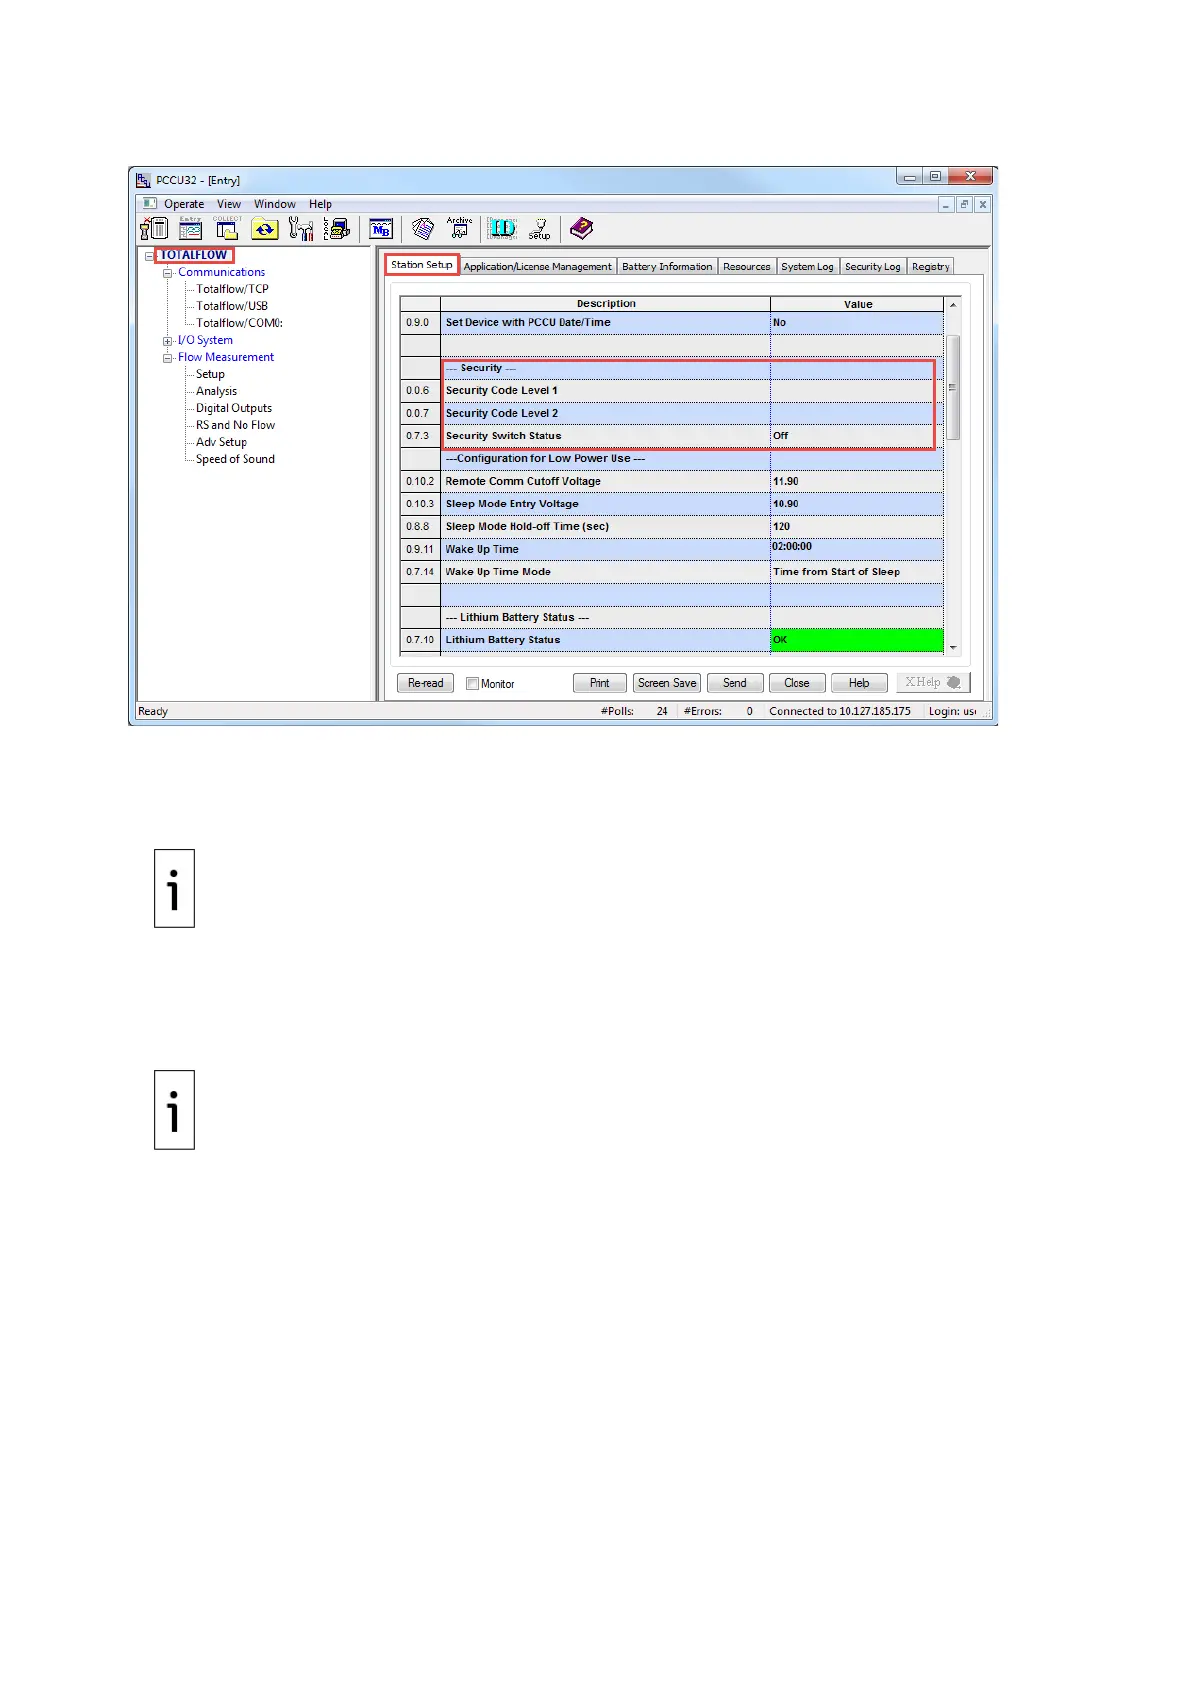1191x1684 pixels.
Task: Click the table scrollbar up arrow
Action: 953,305
